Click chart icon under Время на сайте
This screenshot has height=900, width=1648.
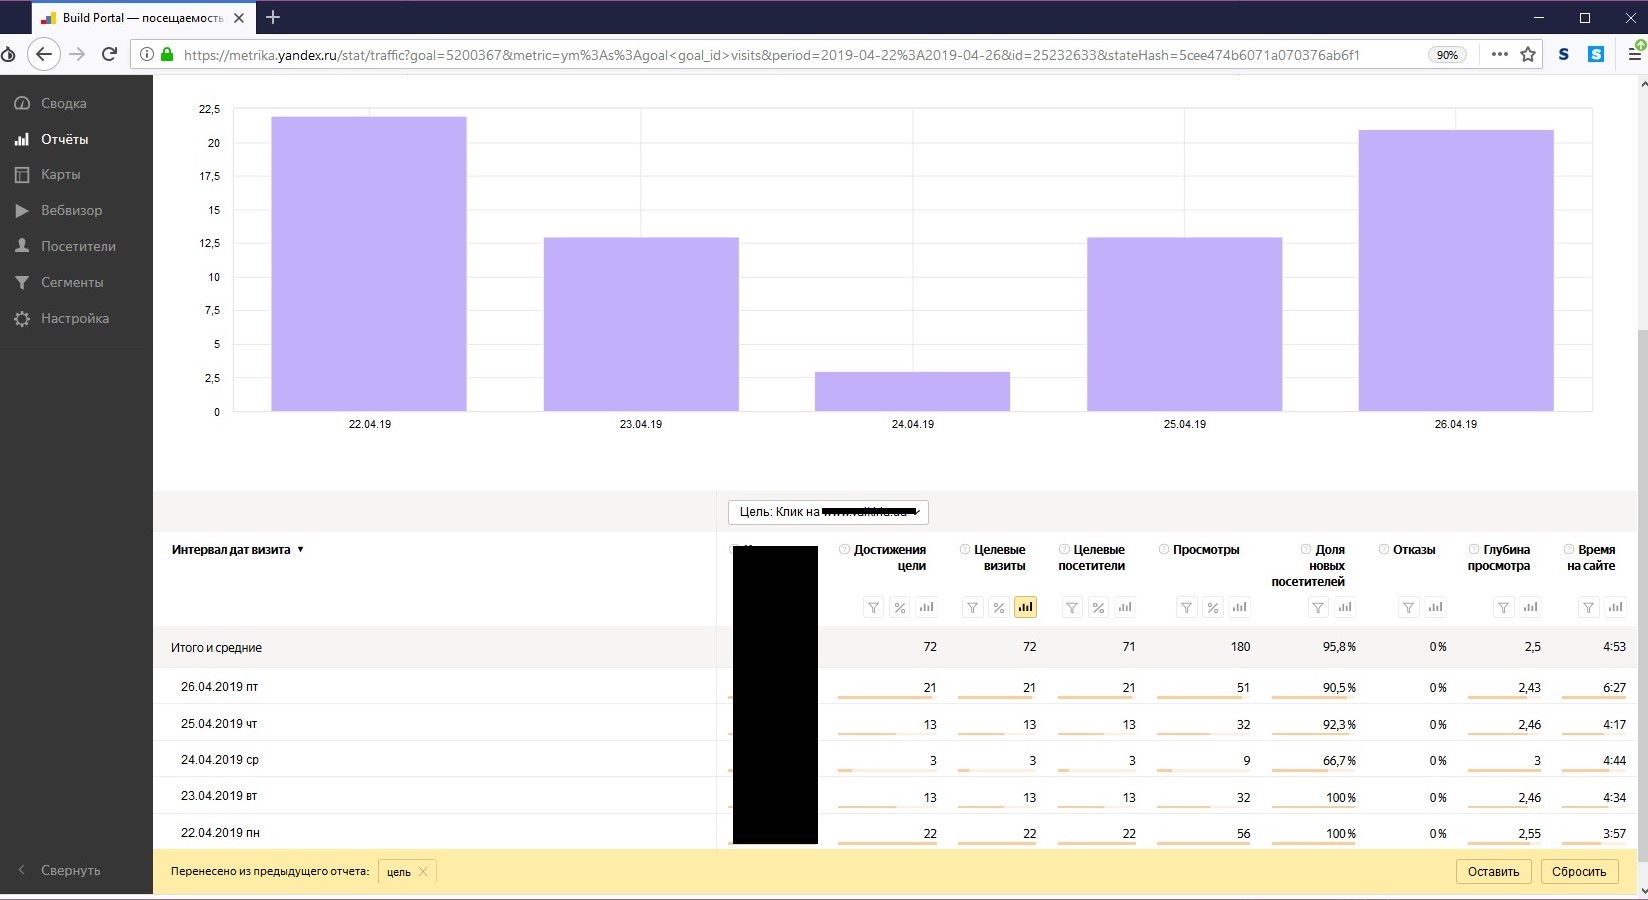click(x=1615, y=607)
